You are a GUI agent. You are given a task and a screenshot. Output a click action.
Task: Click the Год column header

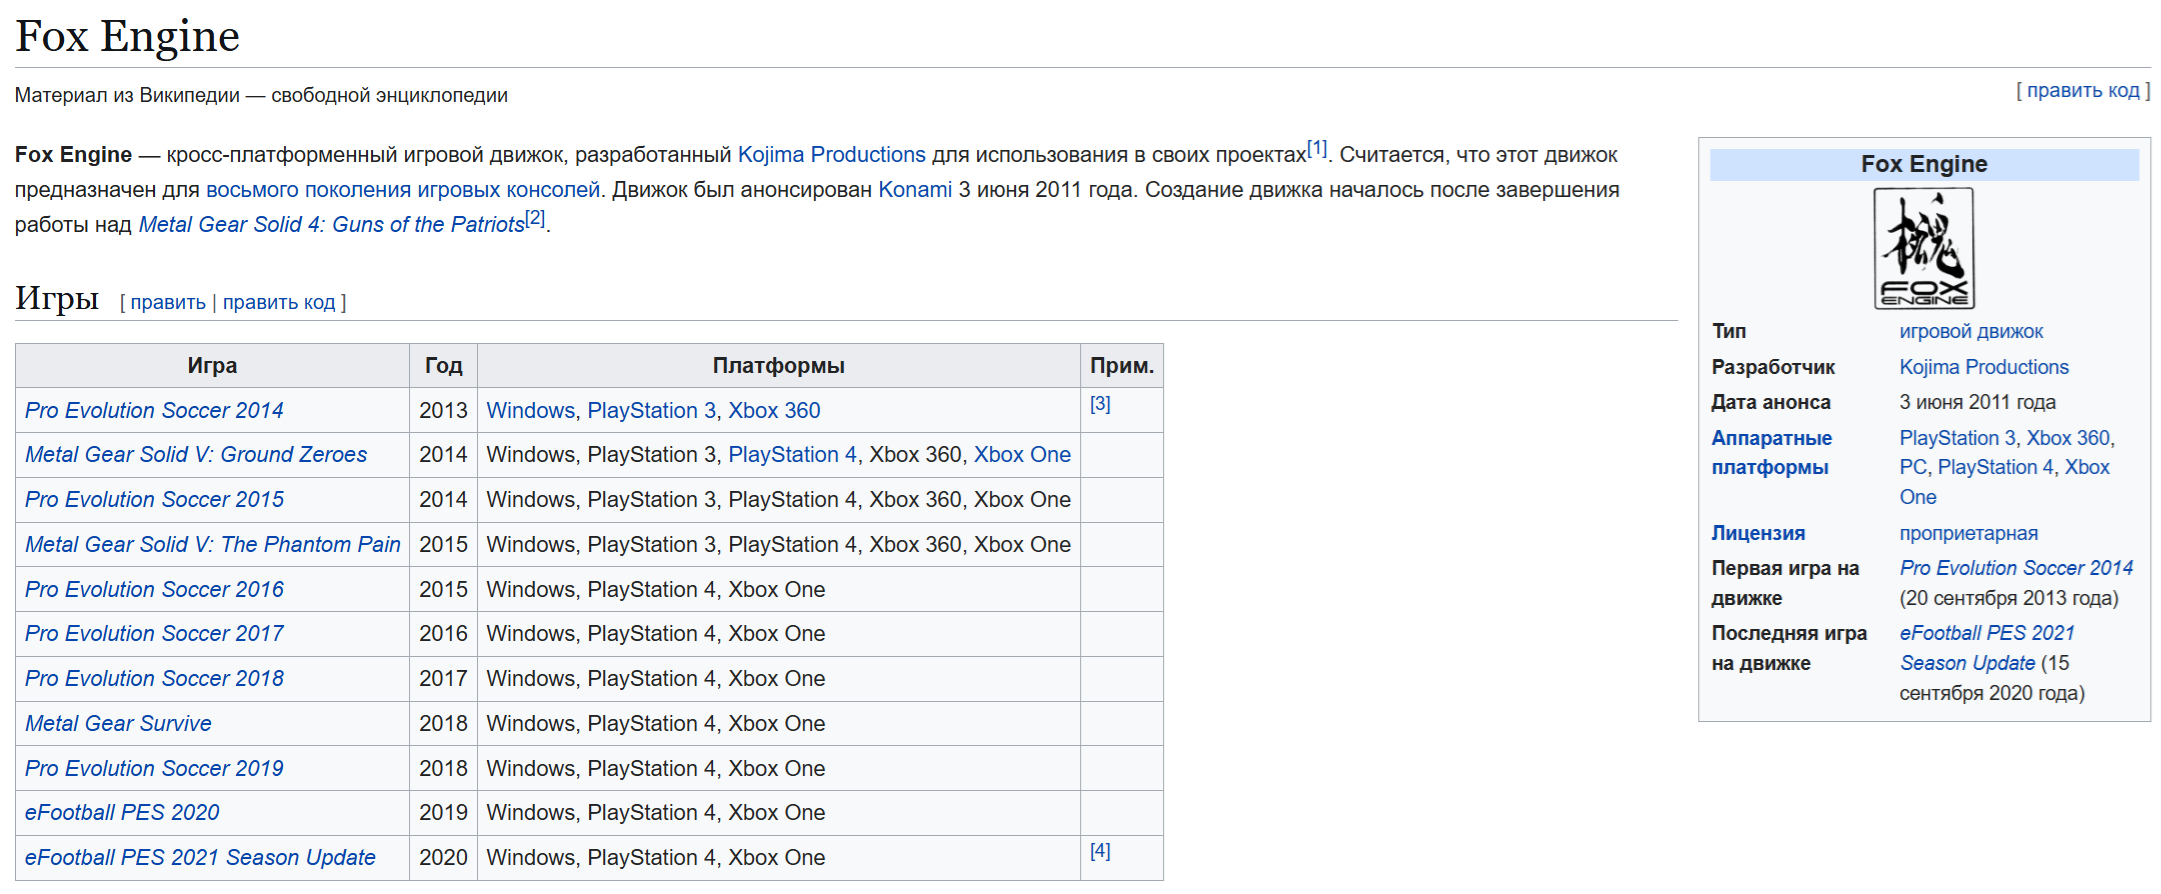(x=443, y=366)
